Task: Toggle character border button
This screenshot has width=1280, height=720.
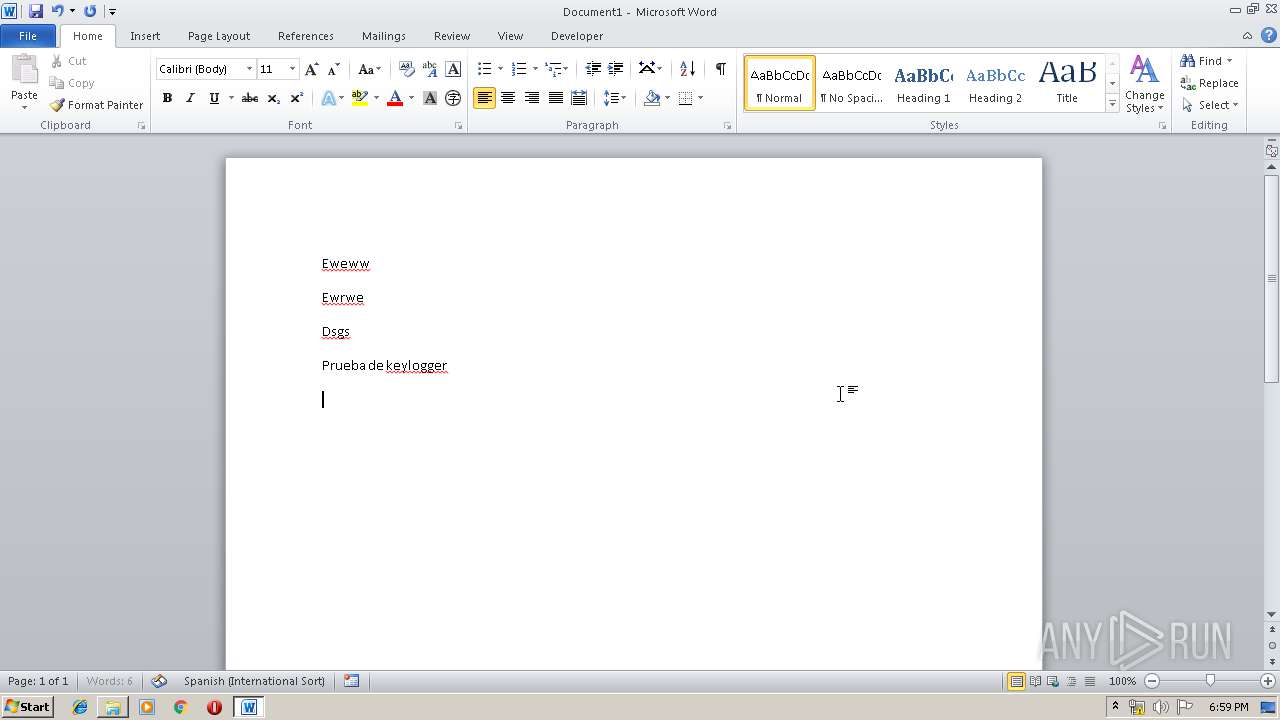Action: 453,69
